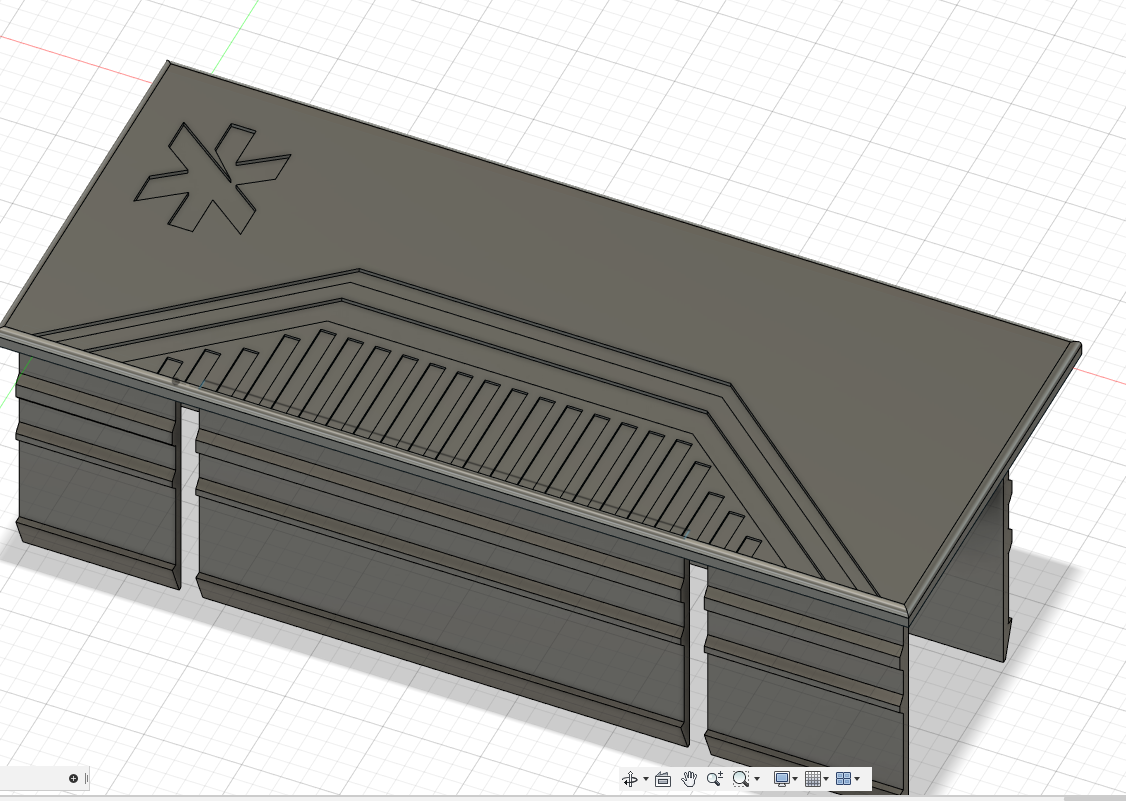Expand the Viewports dropdown arrow
This screenshot has width=1126, height=801.
[857, 779]
